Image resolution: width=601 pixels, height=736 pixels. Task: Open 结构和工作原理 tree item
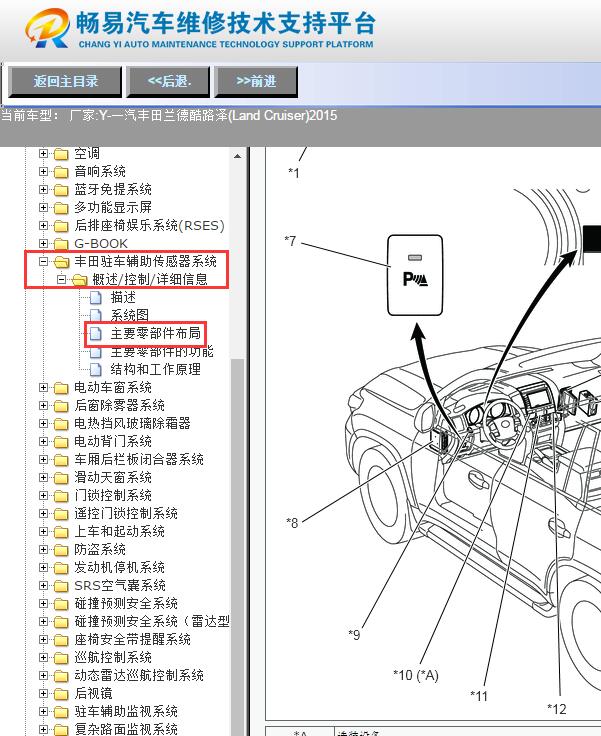tap(155, 369)
